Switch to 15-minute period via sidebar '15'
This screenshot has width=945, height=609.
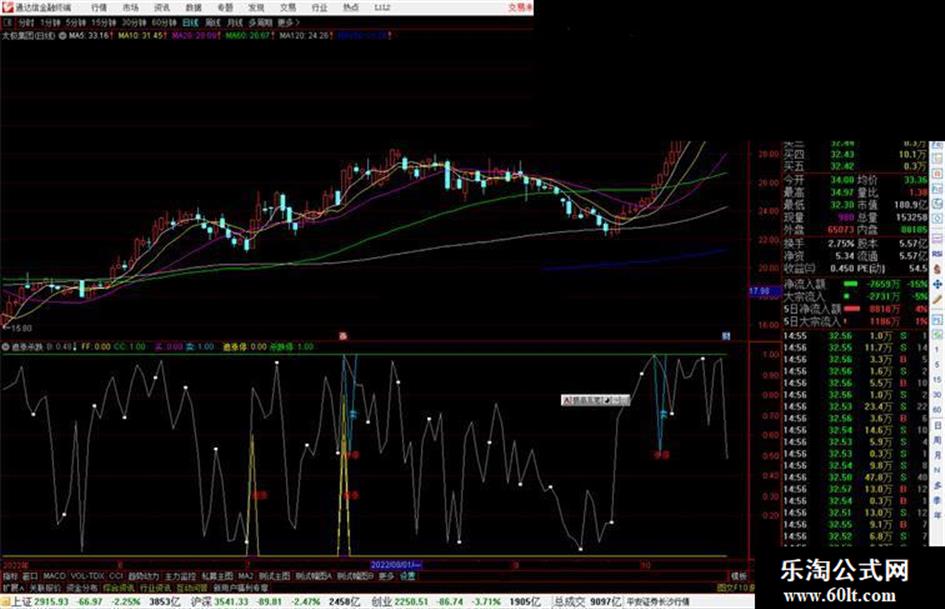click(x=937, y=380)
